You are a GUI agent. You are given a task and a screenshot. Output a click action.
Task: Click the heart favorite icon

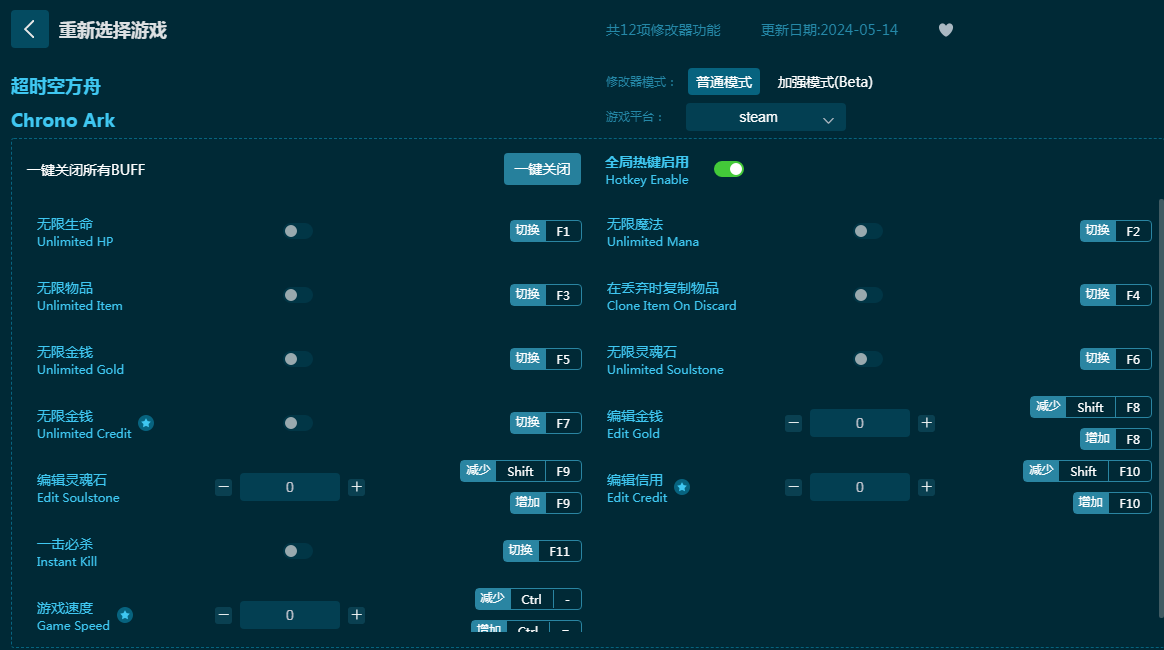(946, 30)
